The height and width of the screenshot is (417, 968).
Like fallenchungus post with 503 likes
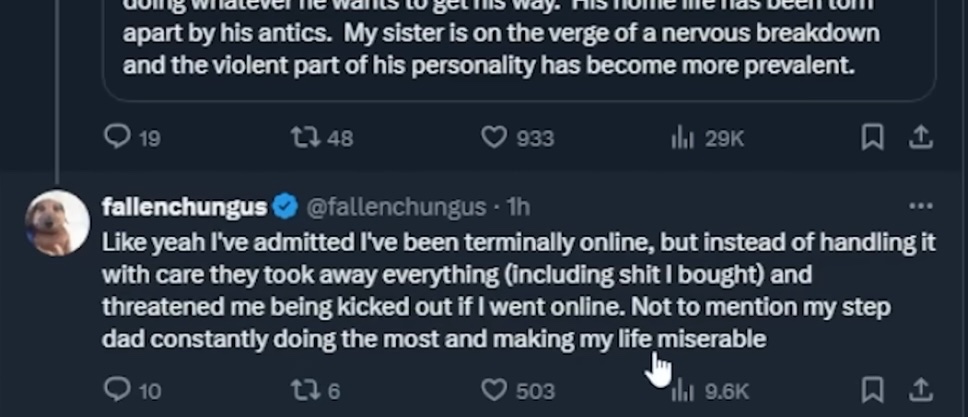tap(494, 389)
